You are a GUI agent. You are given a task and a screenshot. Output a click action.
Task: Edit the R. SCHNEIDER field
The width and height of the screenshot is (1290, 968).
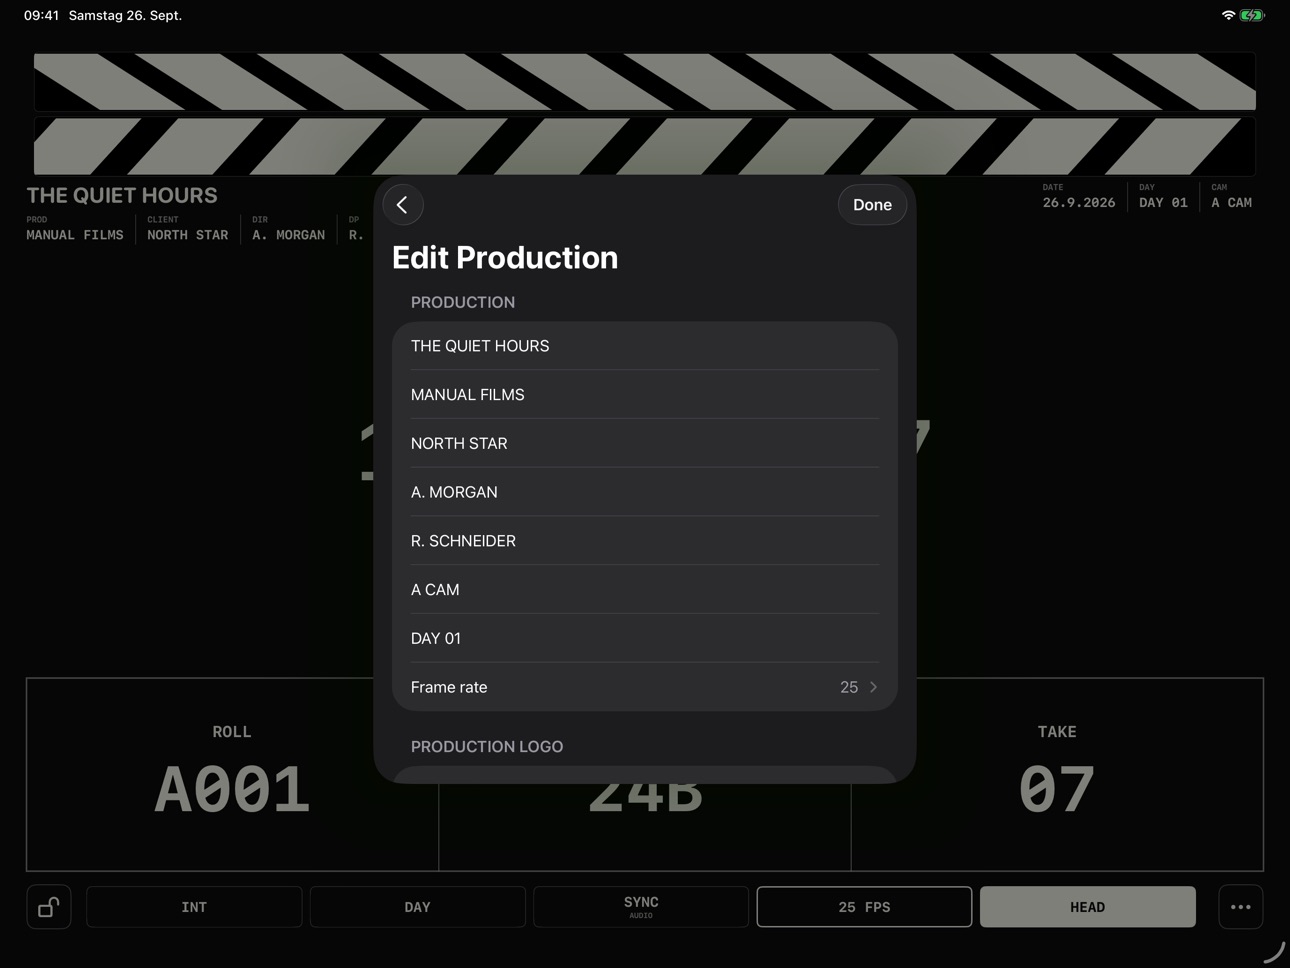pyautogui.click(x=645, y=541)
